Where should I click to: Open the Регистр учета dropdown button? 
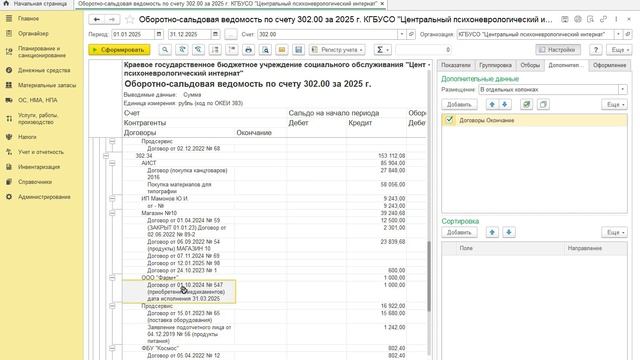coord(337,50)
